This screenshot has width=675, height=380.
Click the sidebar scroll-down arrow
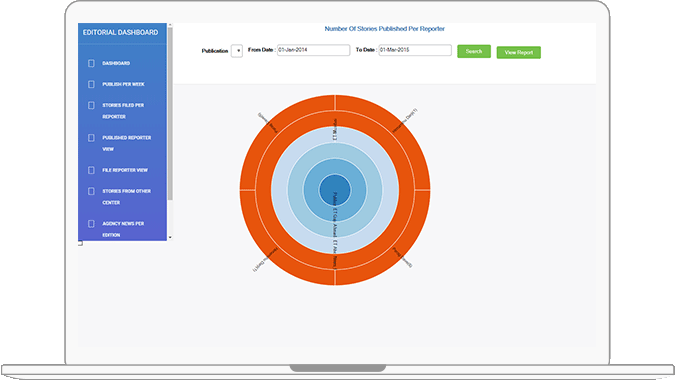[170, 237]
